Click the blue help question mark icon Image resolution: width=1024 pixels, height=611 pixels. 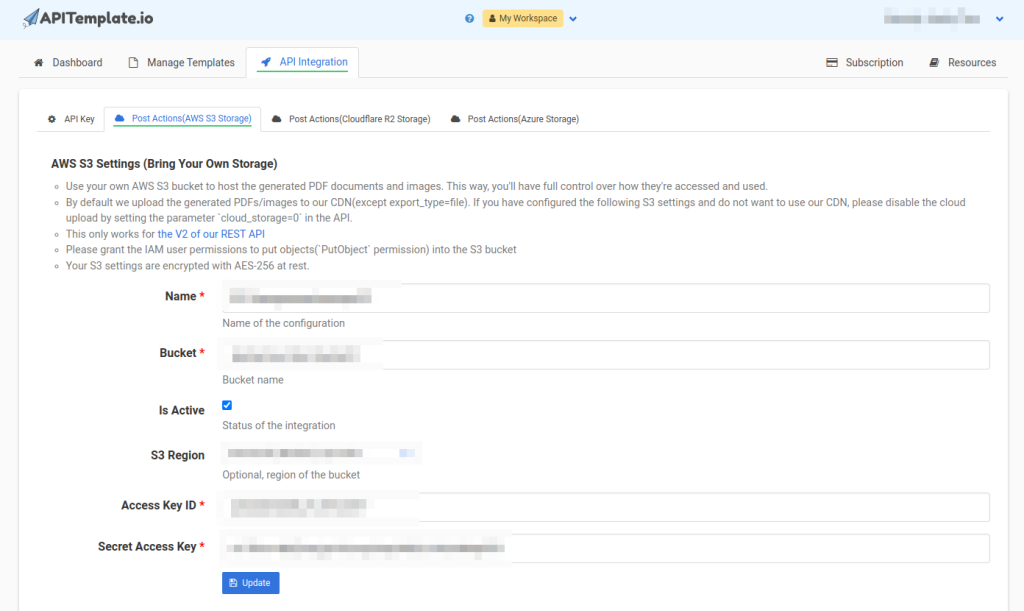click(469, 18)
